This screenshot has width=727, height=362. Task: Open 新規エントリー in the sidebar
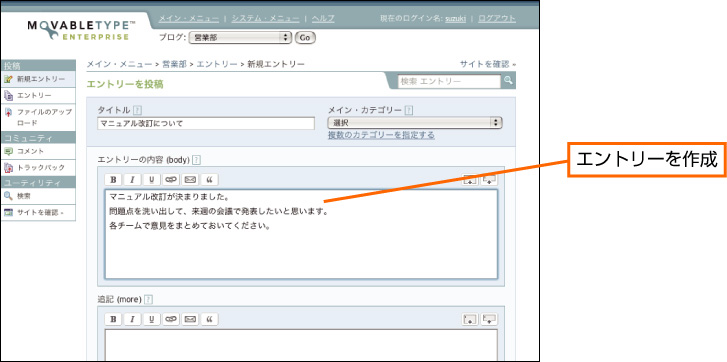point(38,79)
